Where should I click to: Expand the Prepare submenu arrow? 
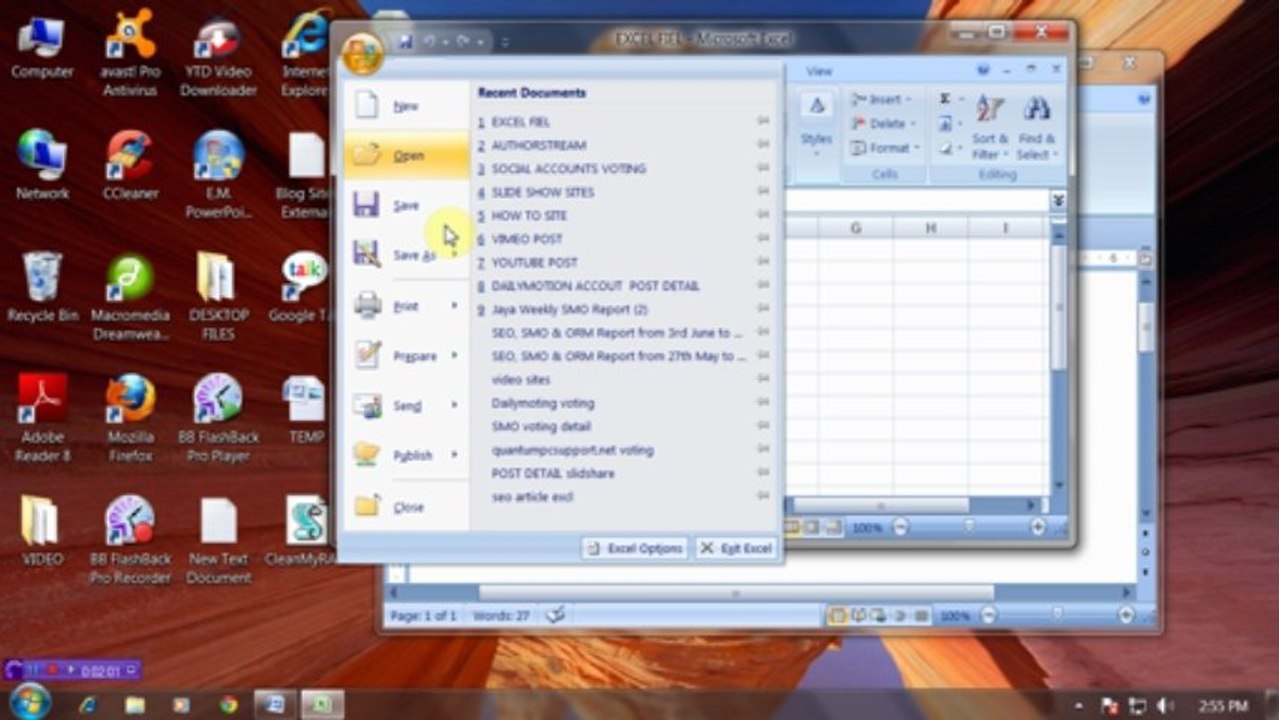click(455, 355)
